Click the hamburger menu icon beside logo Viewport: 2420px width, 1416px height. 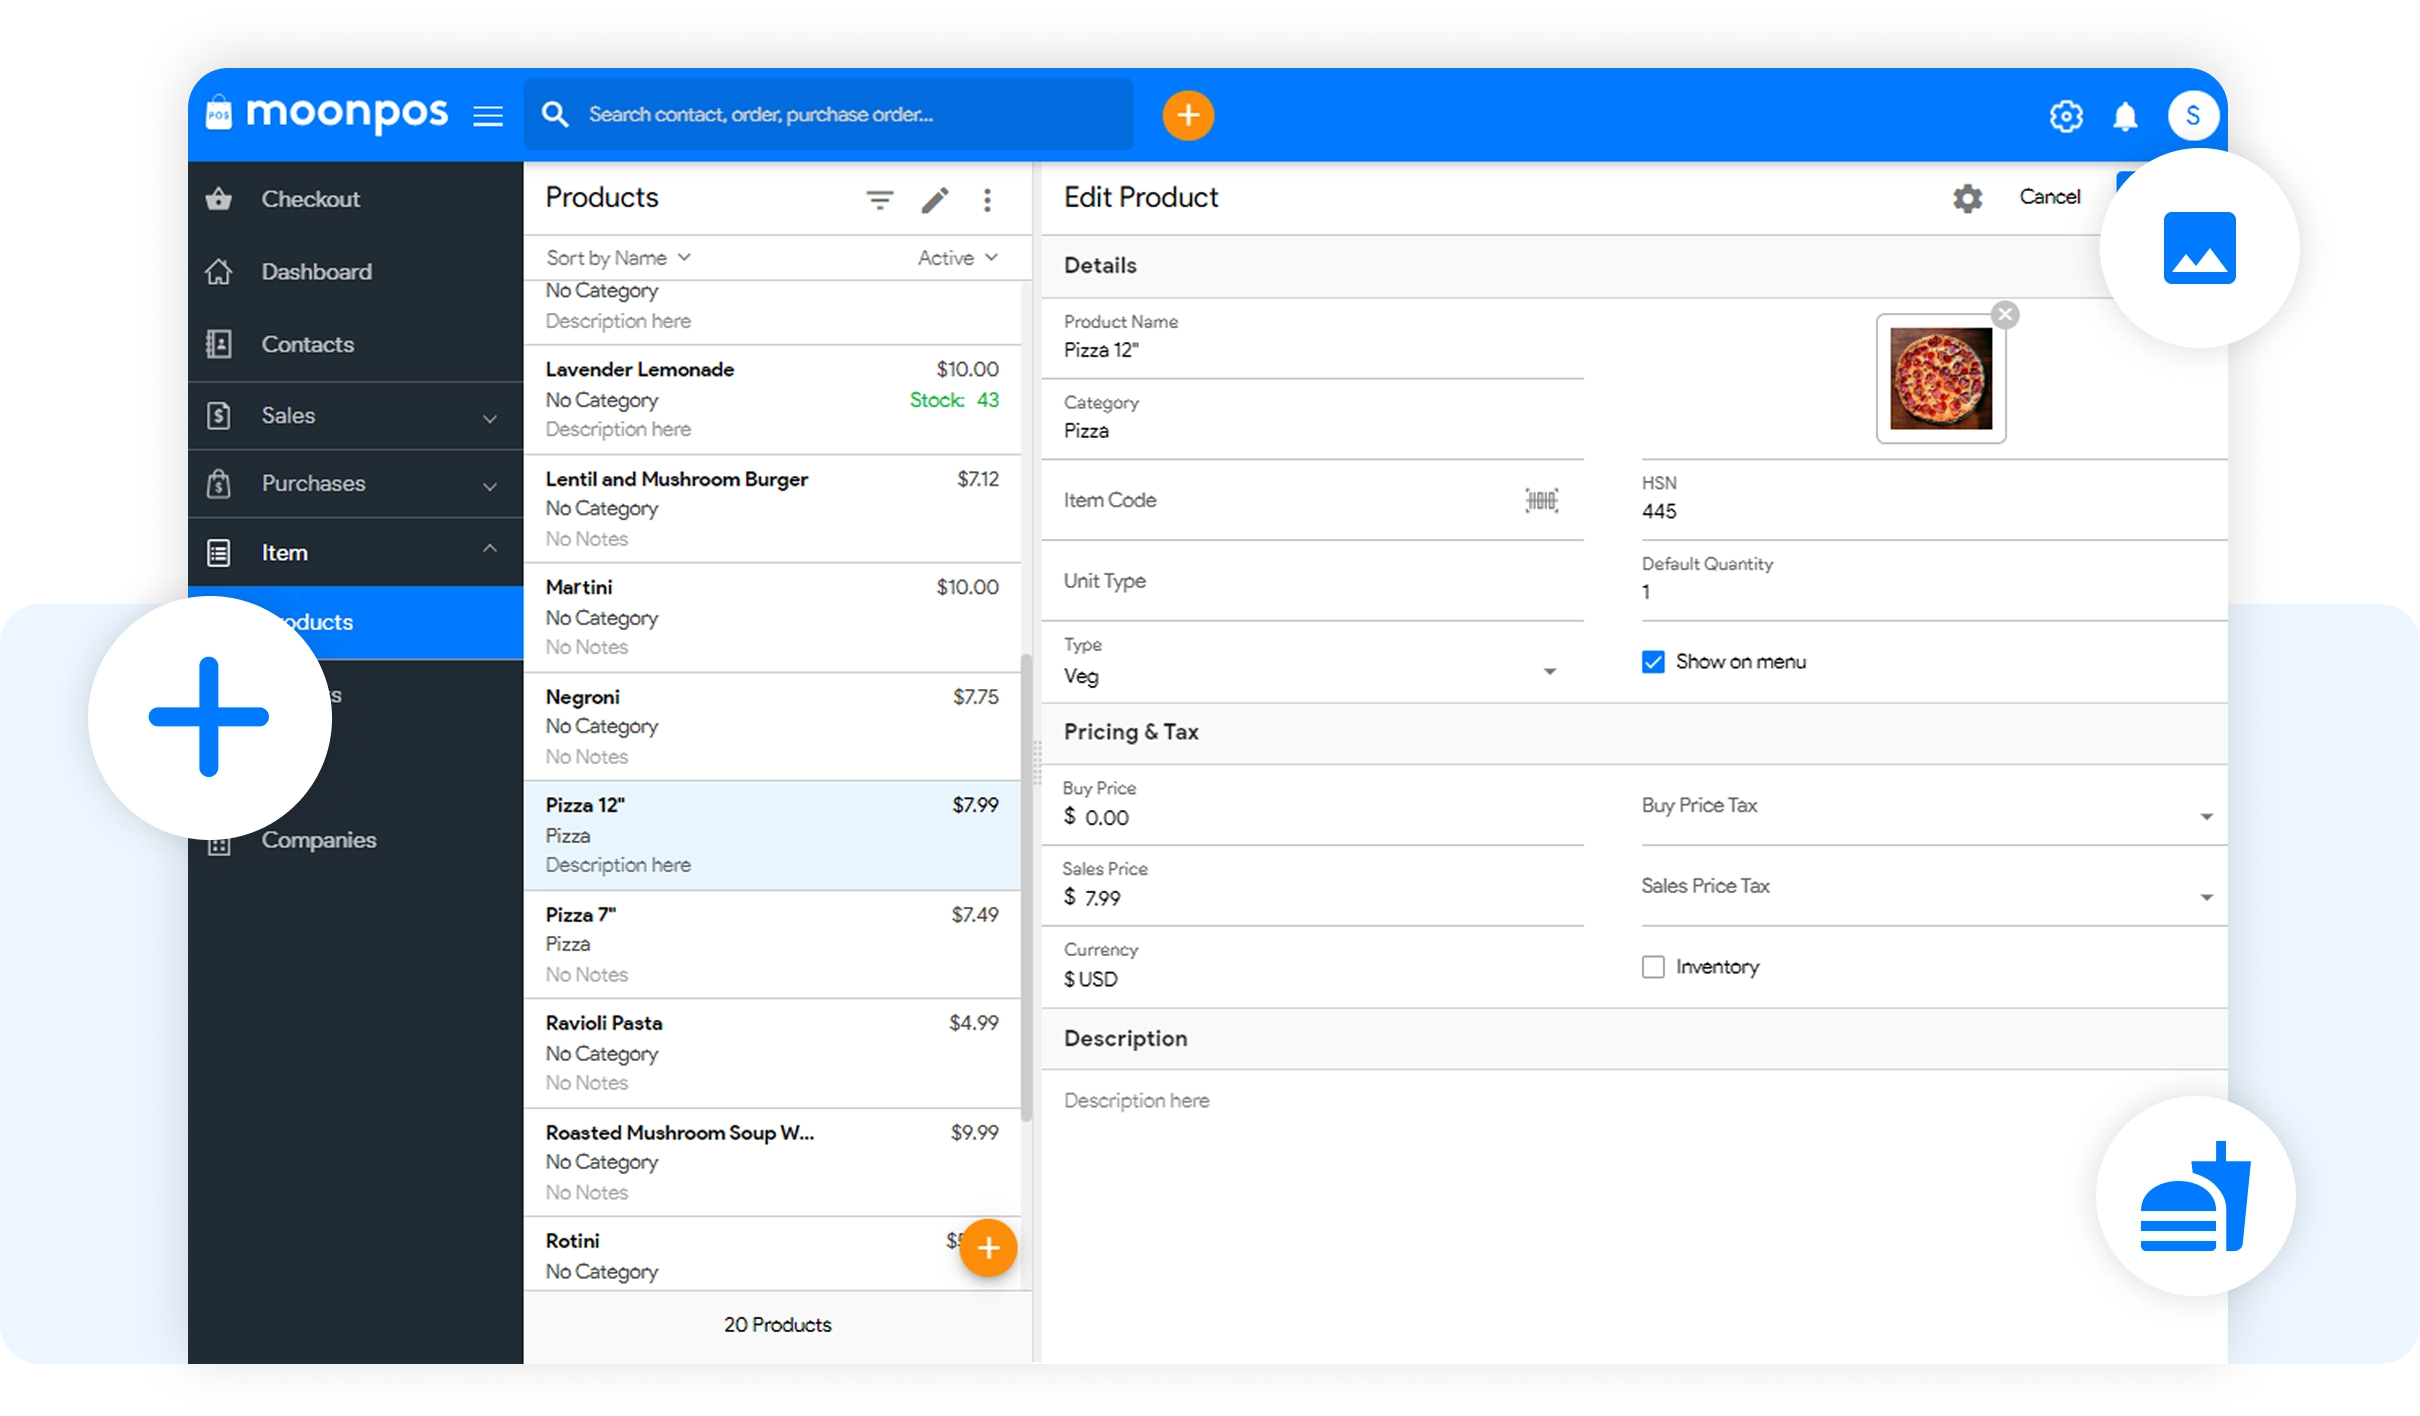coord(488,116)
